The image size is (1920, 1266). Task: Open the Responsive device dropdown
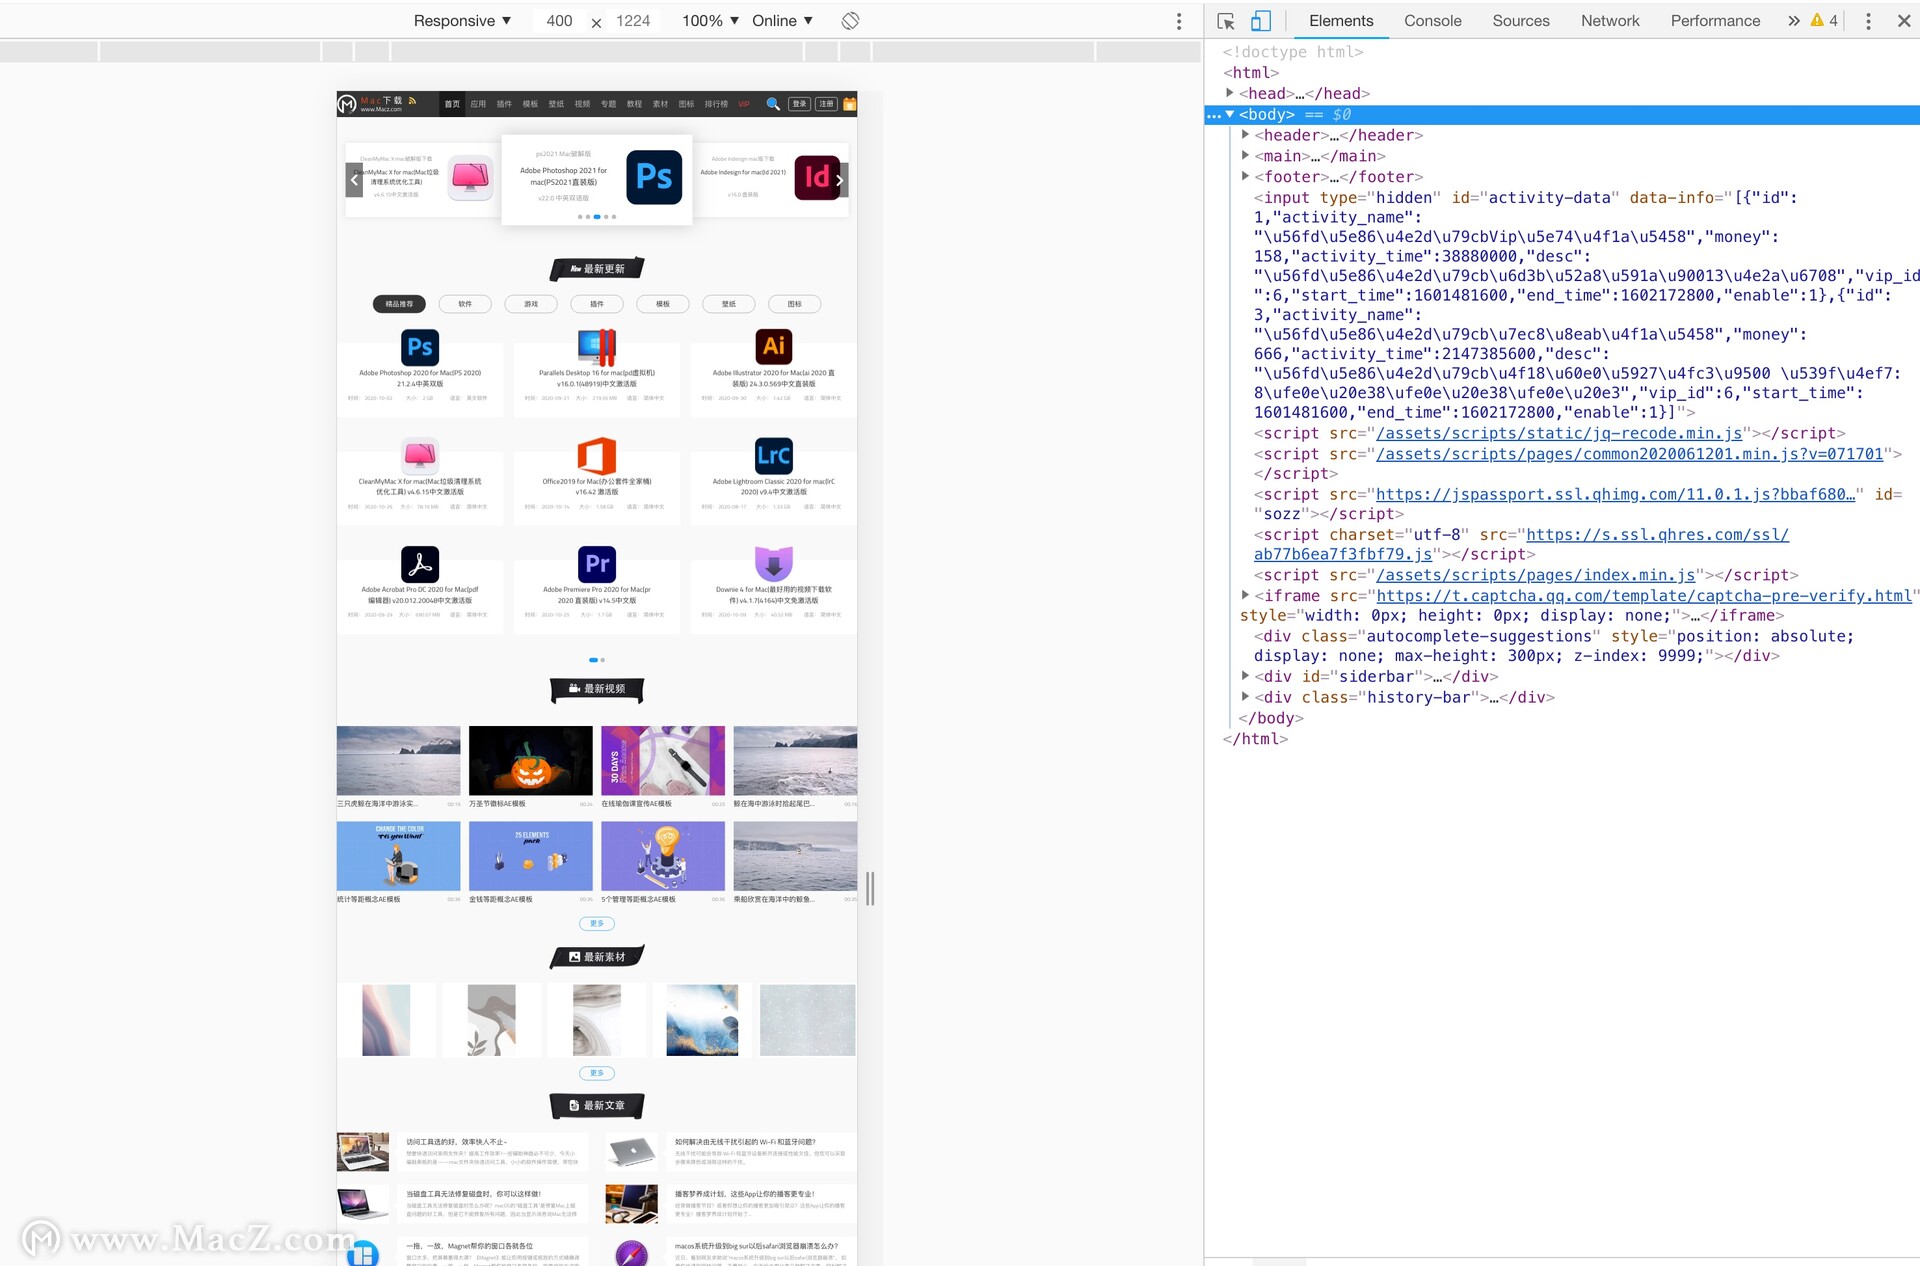point(462,21)
